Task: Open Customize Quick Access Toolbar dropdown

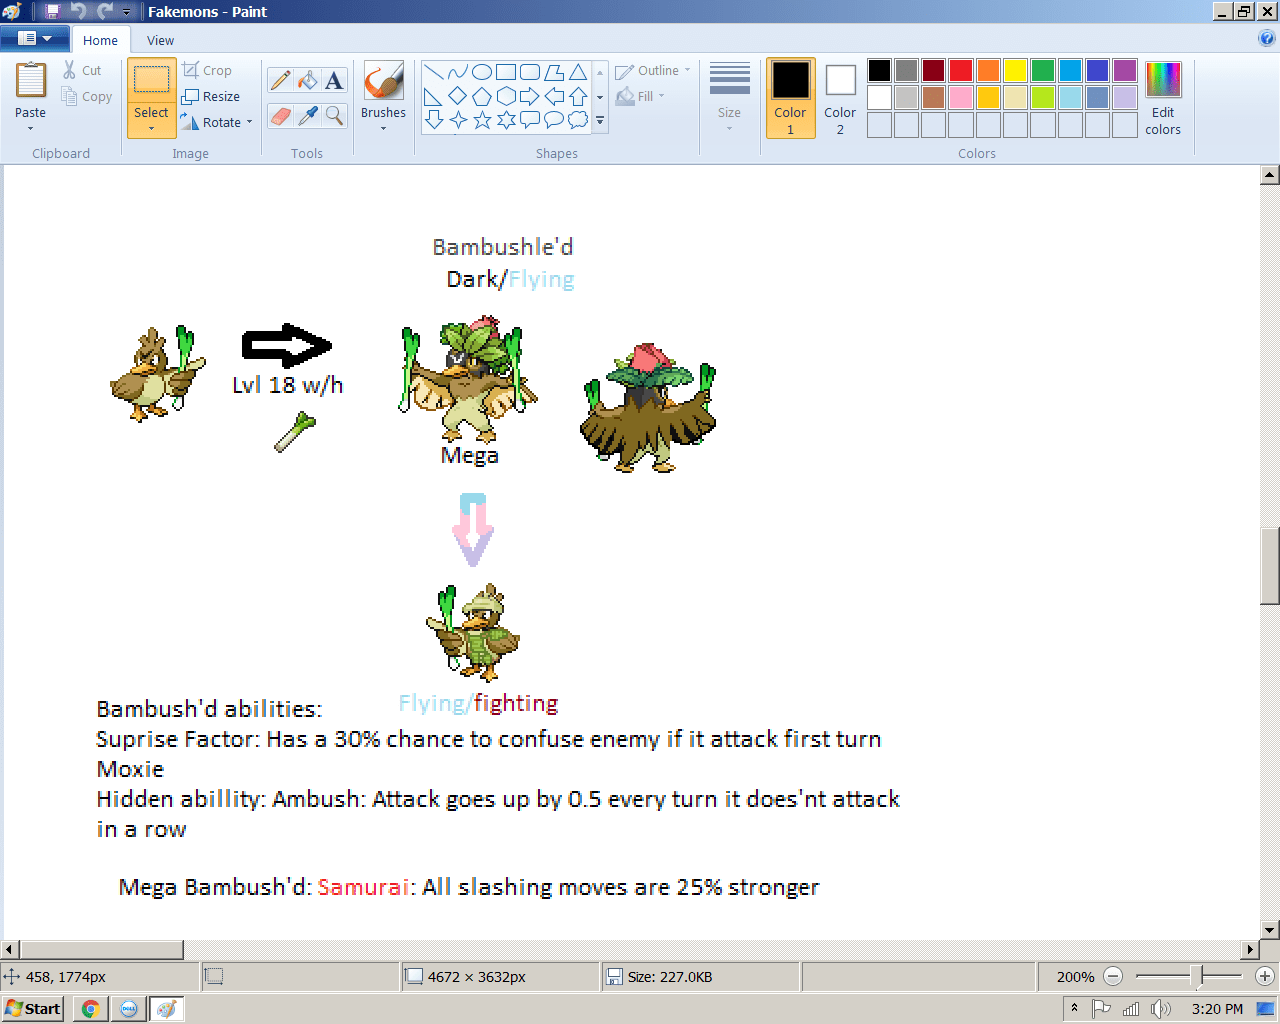Action: coord(126,11)
